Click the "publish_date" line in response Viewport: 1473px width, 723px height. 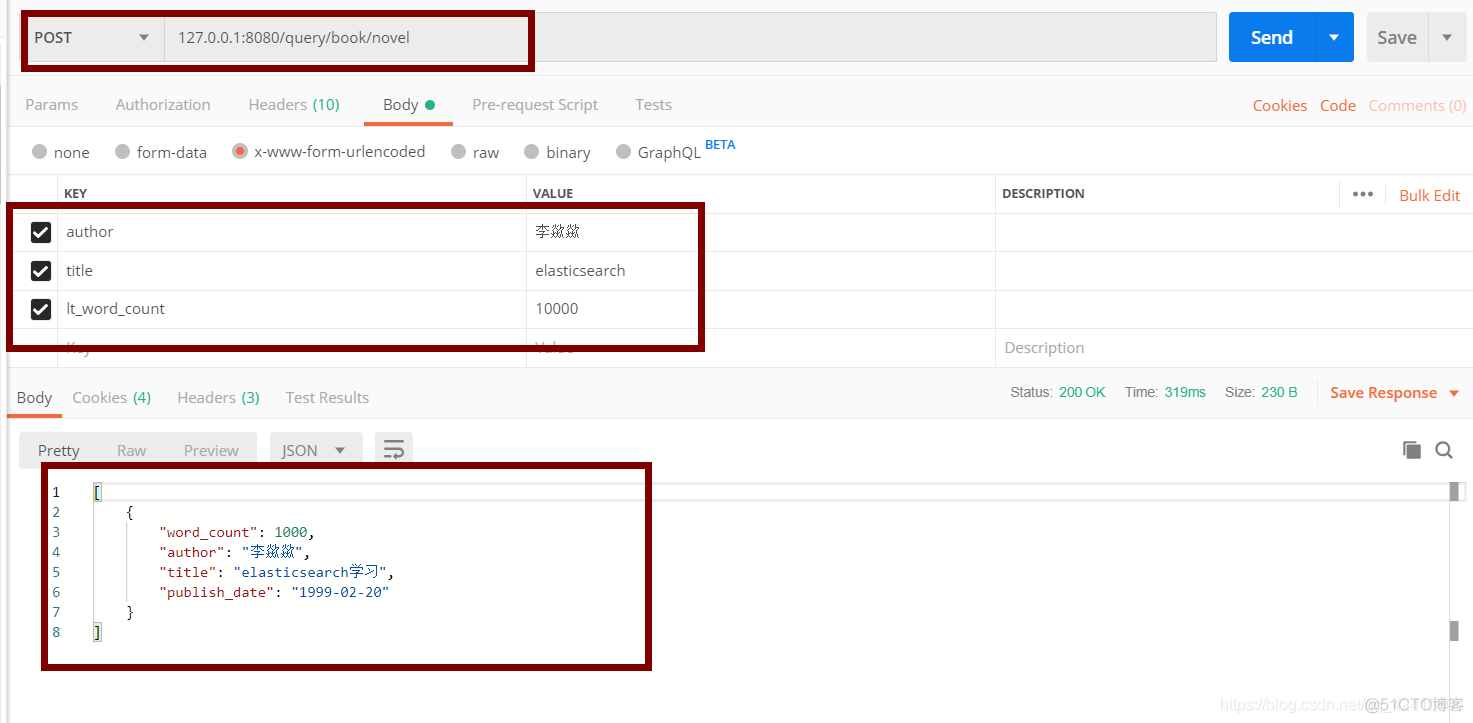tap(274, 592)
